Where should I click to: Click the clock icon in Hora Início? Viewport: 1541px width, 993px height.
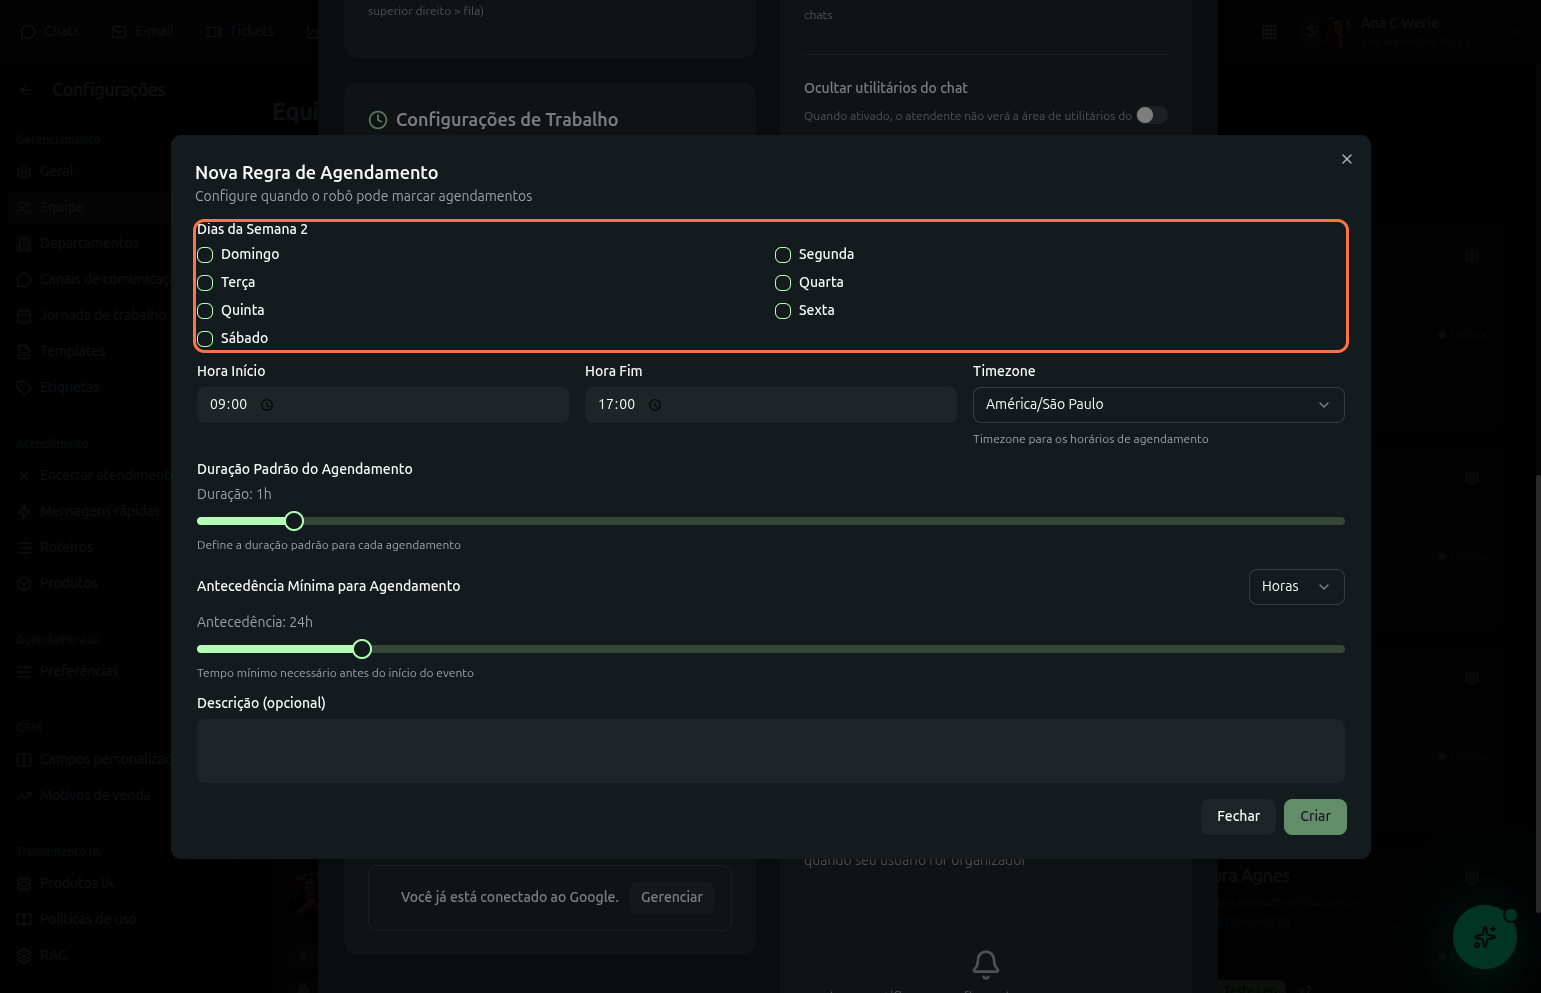coord(267,405)
